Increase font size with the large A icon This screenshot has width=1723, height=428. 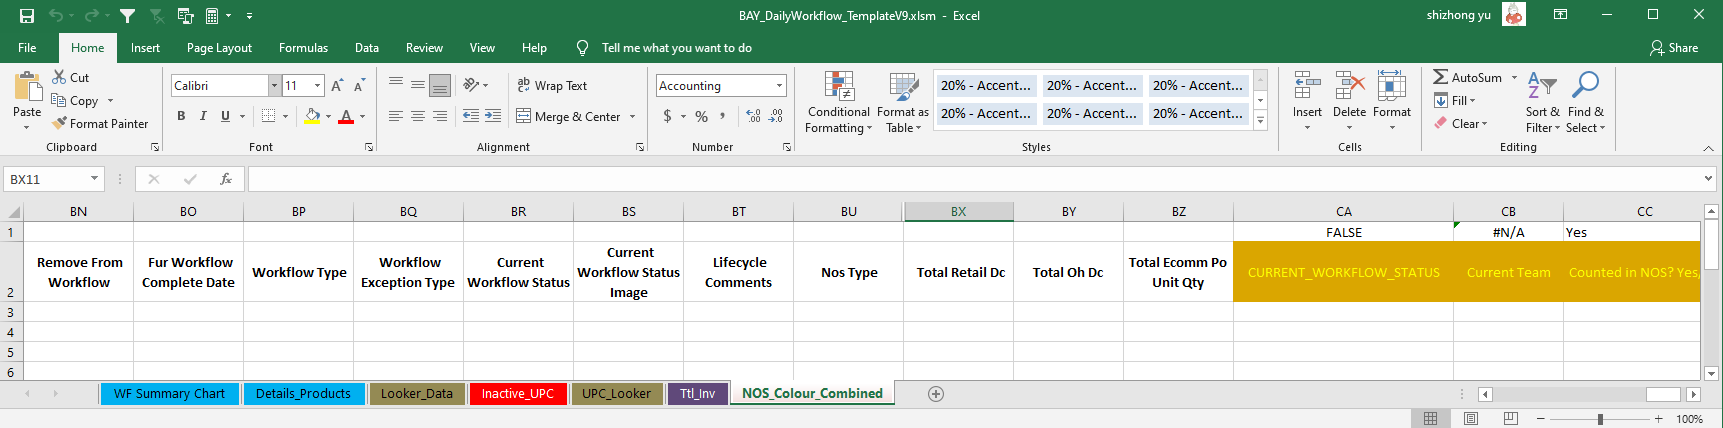[337, 86]
